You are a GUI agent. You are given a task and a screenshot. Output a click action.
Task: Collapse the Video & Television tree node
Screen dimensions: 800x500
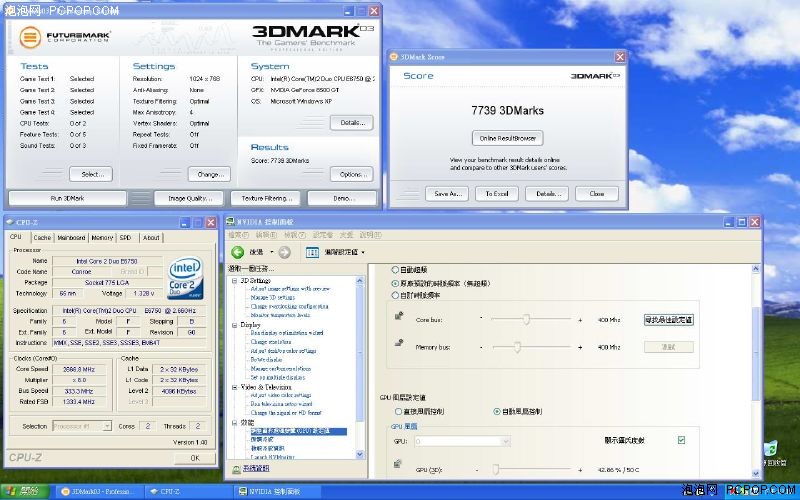235,387
